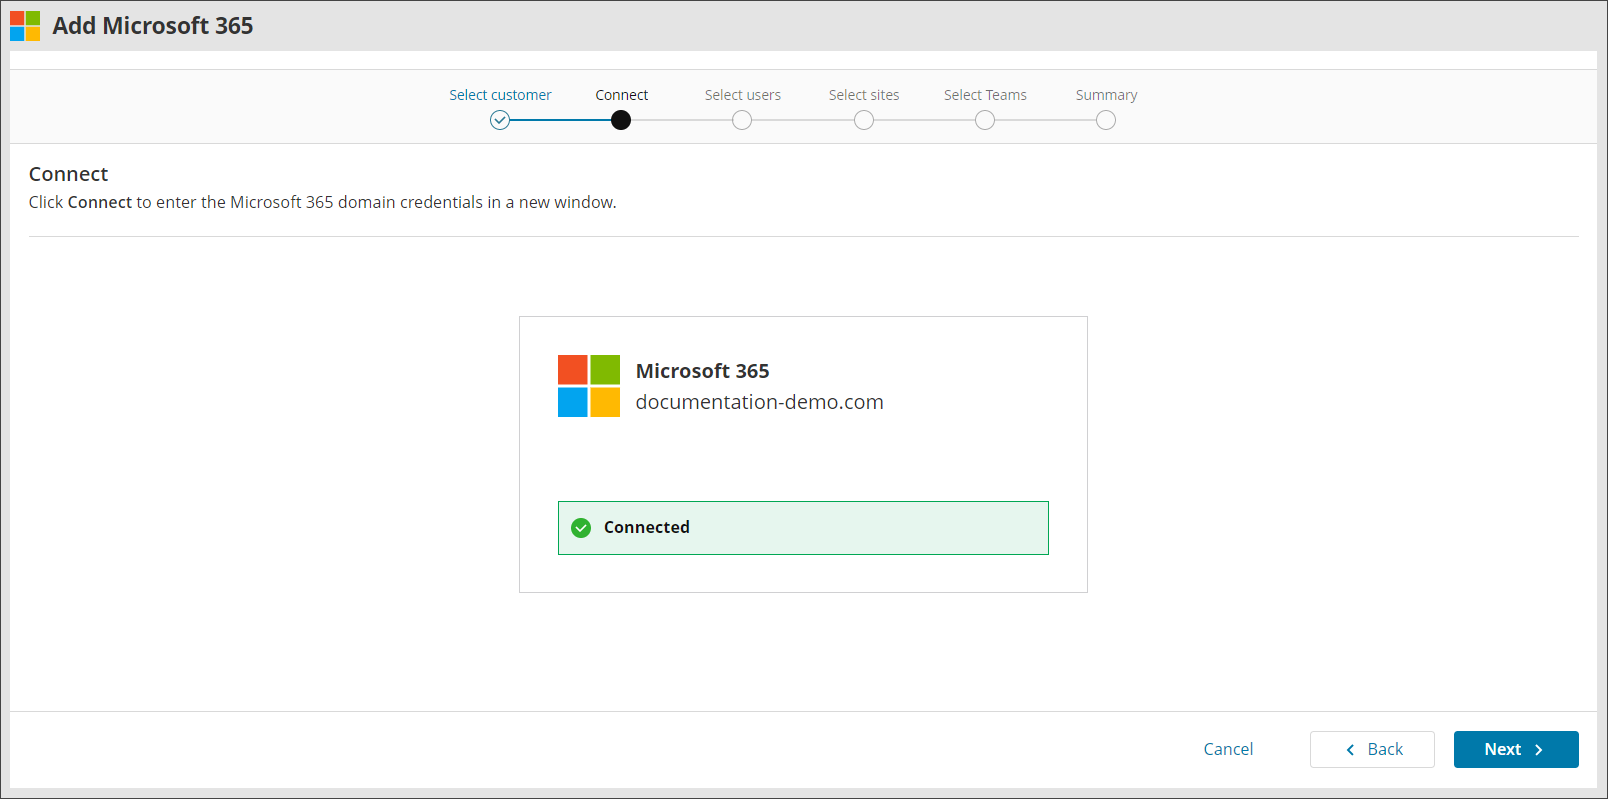Cancel the Add Microsoft 365 wizard
Screen dimensions: 1608x799
pos(1228,749)
